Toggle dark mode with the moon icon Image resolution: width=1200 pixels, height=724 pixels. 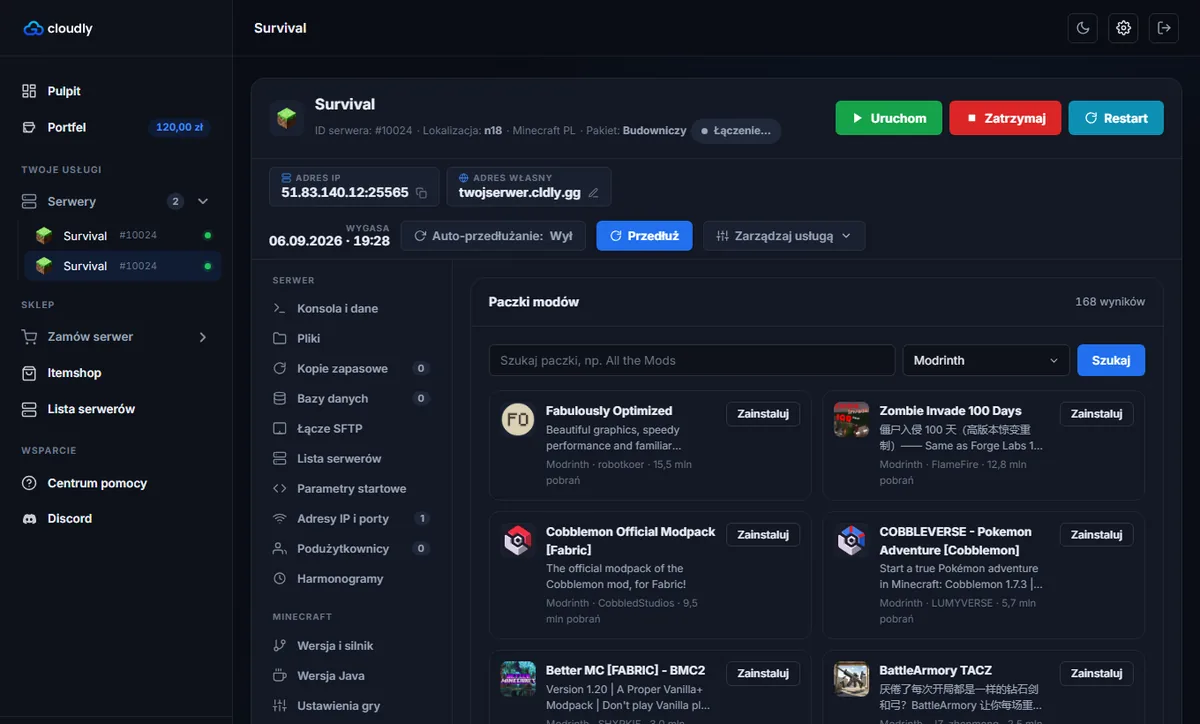(1083, 28)
